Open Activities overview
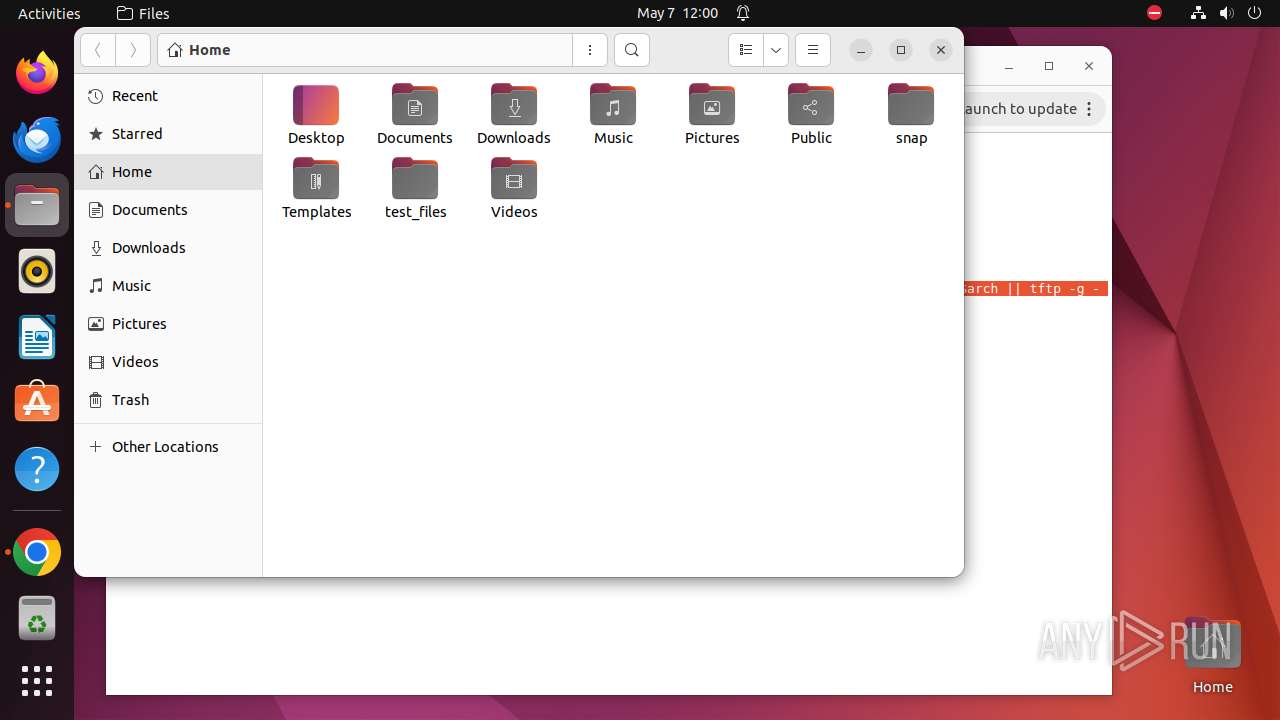1280x720 pixels. tap(49, 13)
